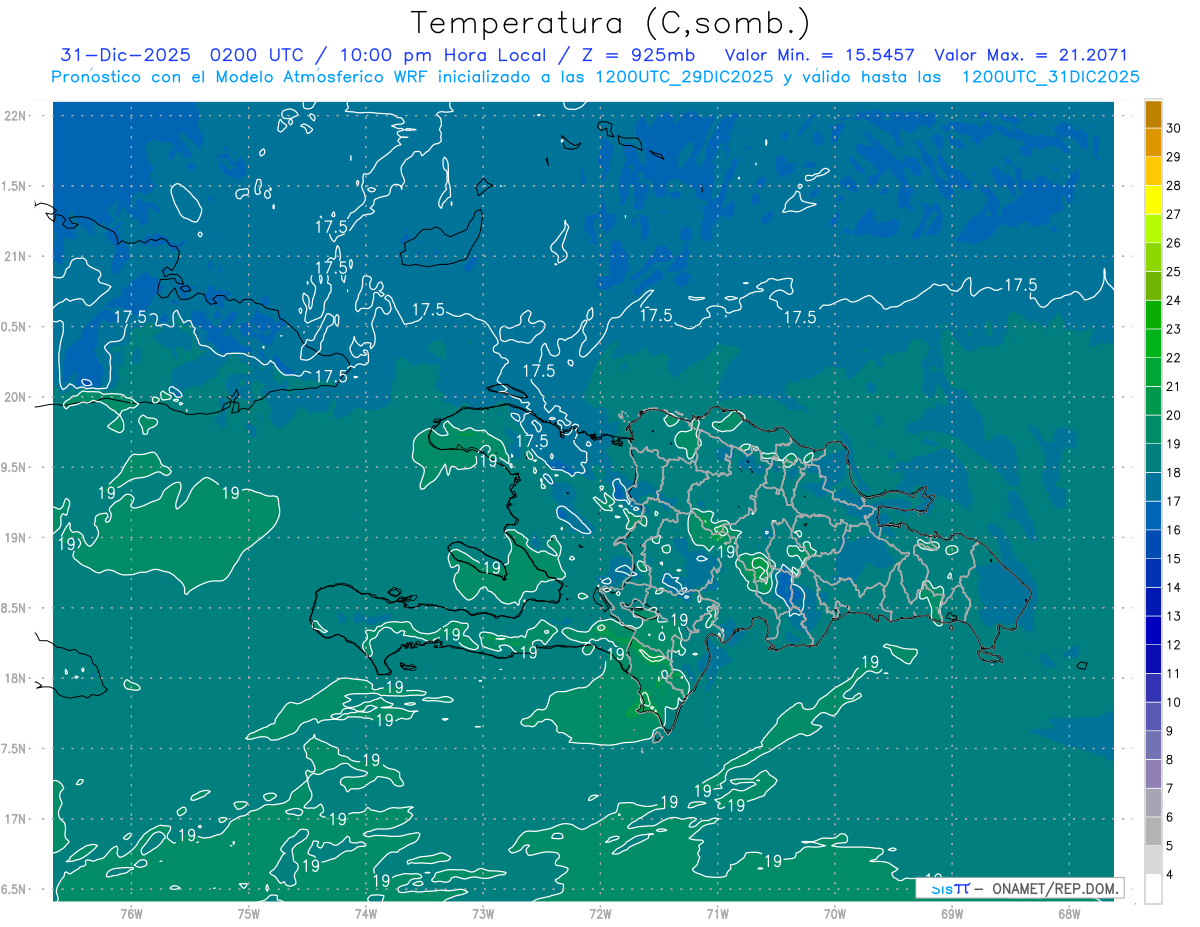Click "10:00 pm Hora Local" text

tap(443, 55)
